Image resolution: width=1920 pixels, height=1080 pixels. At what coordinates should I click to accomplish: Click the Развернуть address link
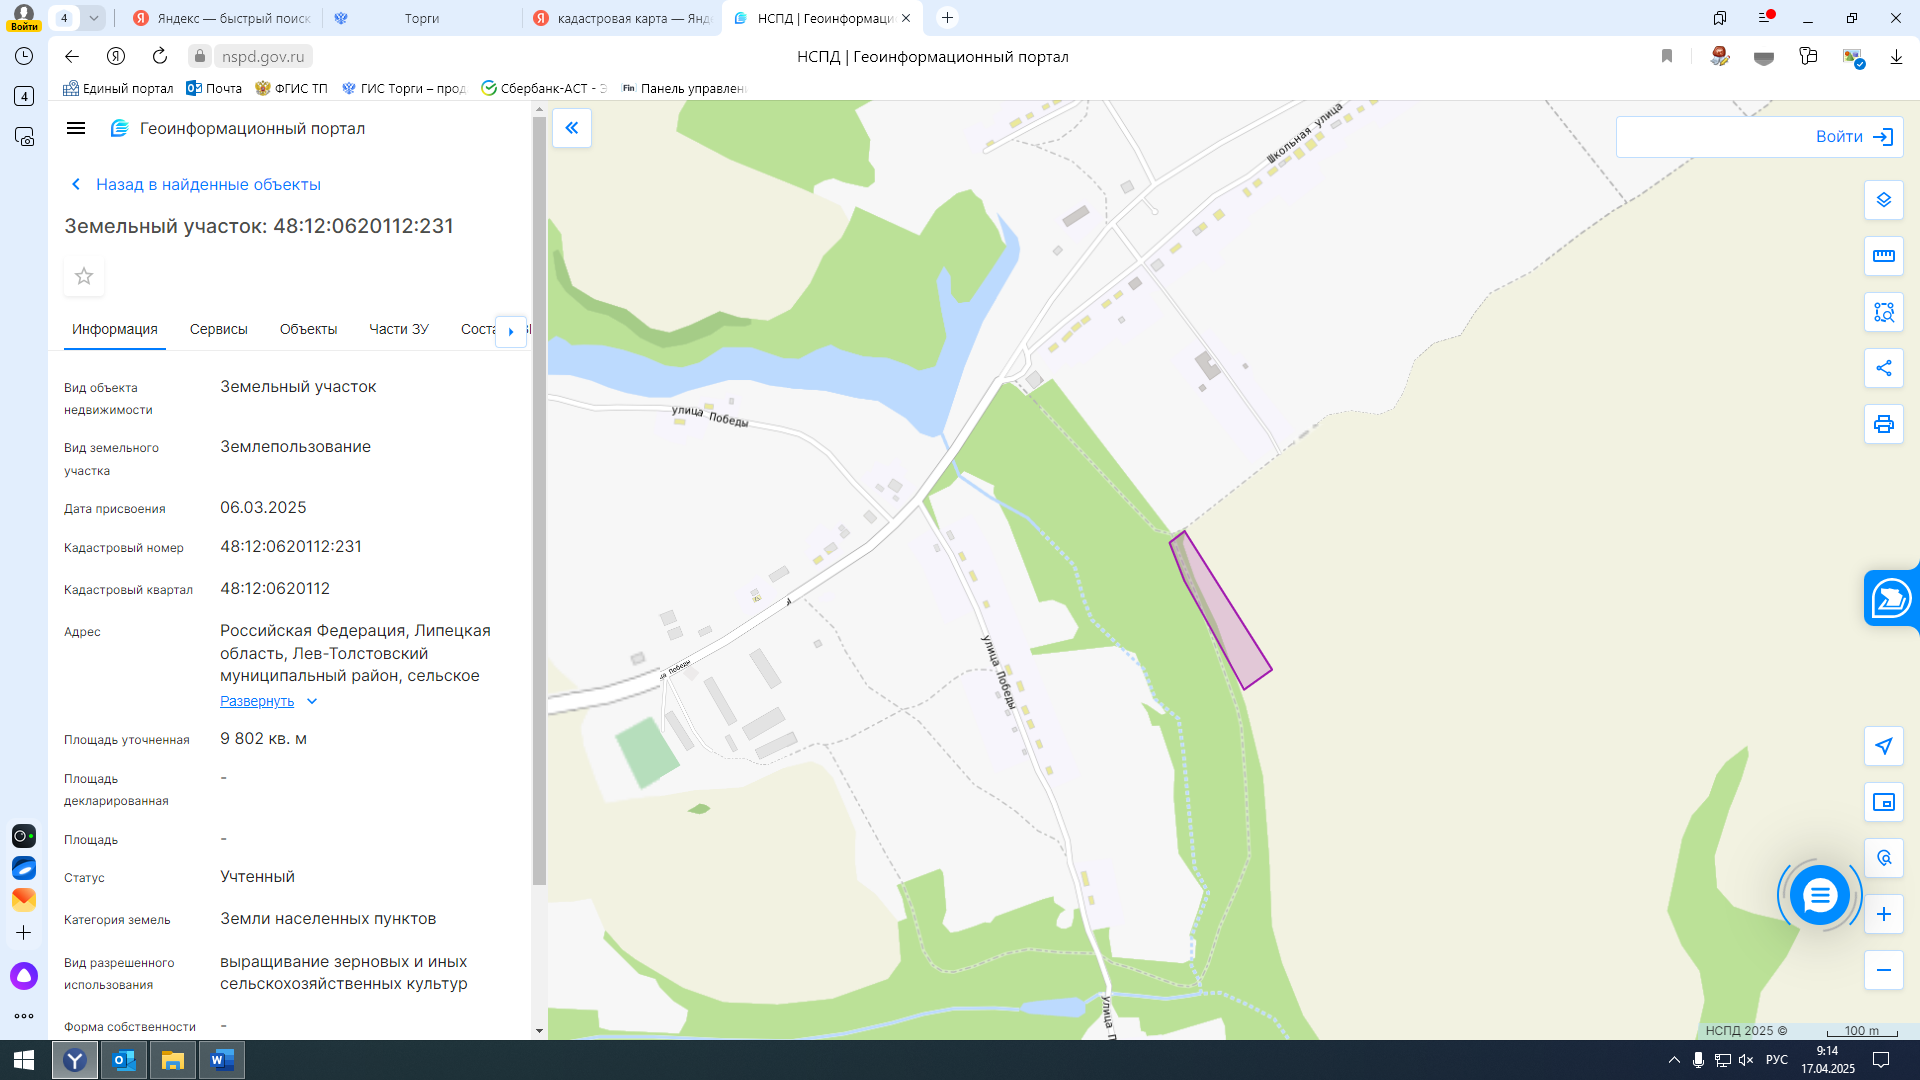pyautogui.click(x=257, y=701)
